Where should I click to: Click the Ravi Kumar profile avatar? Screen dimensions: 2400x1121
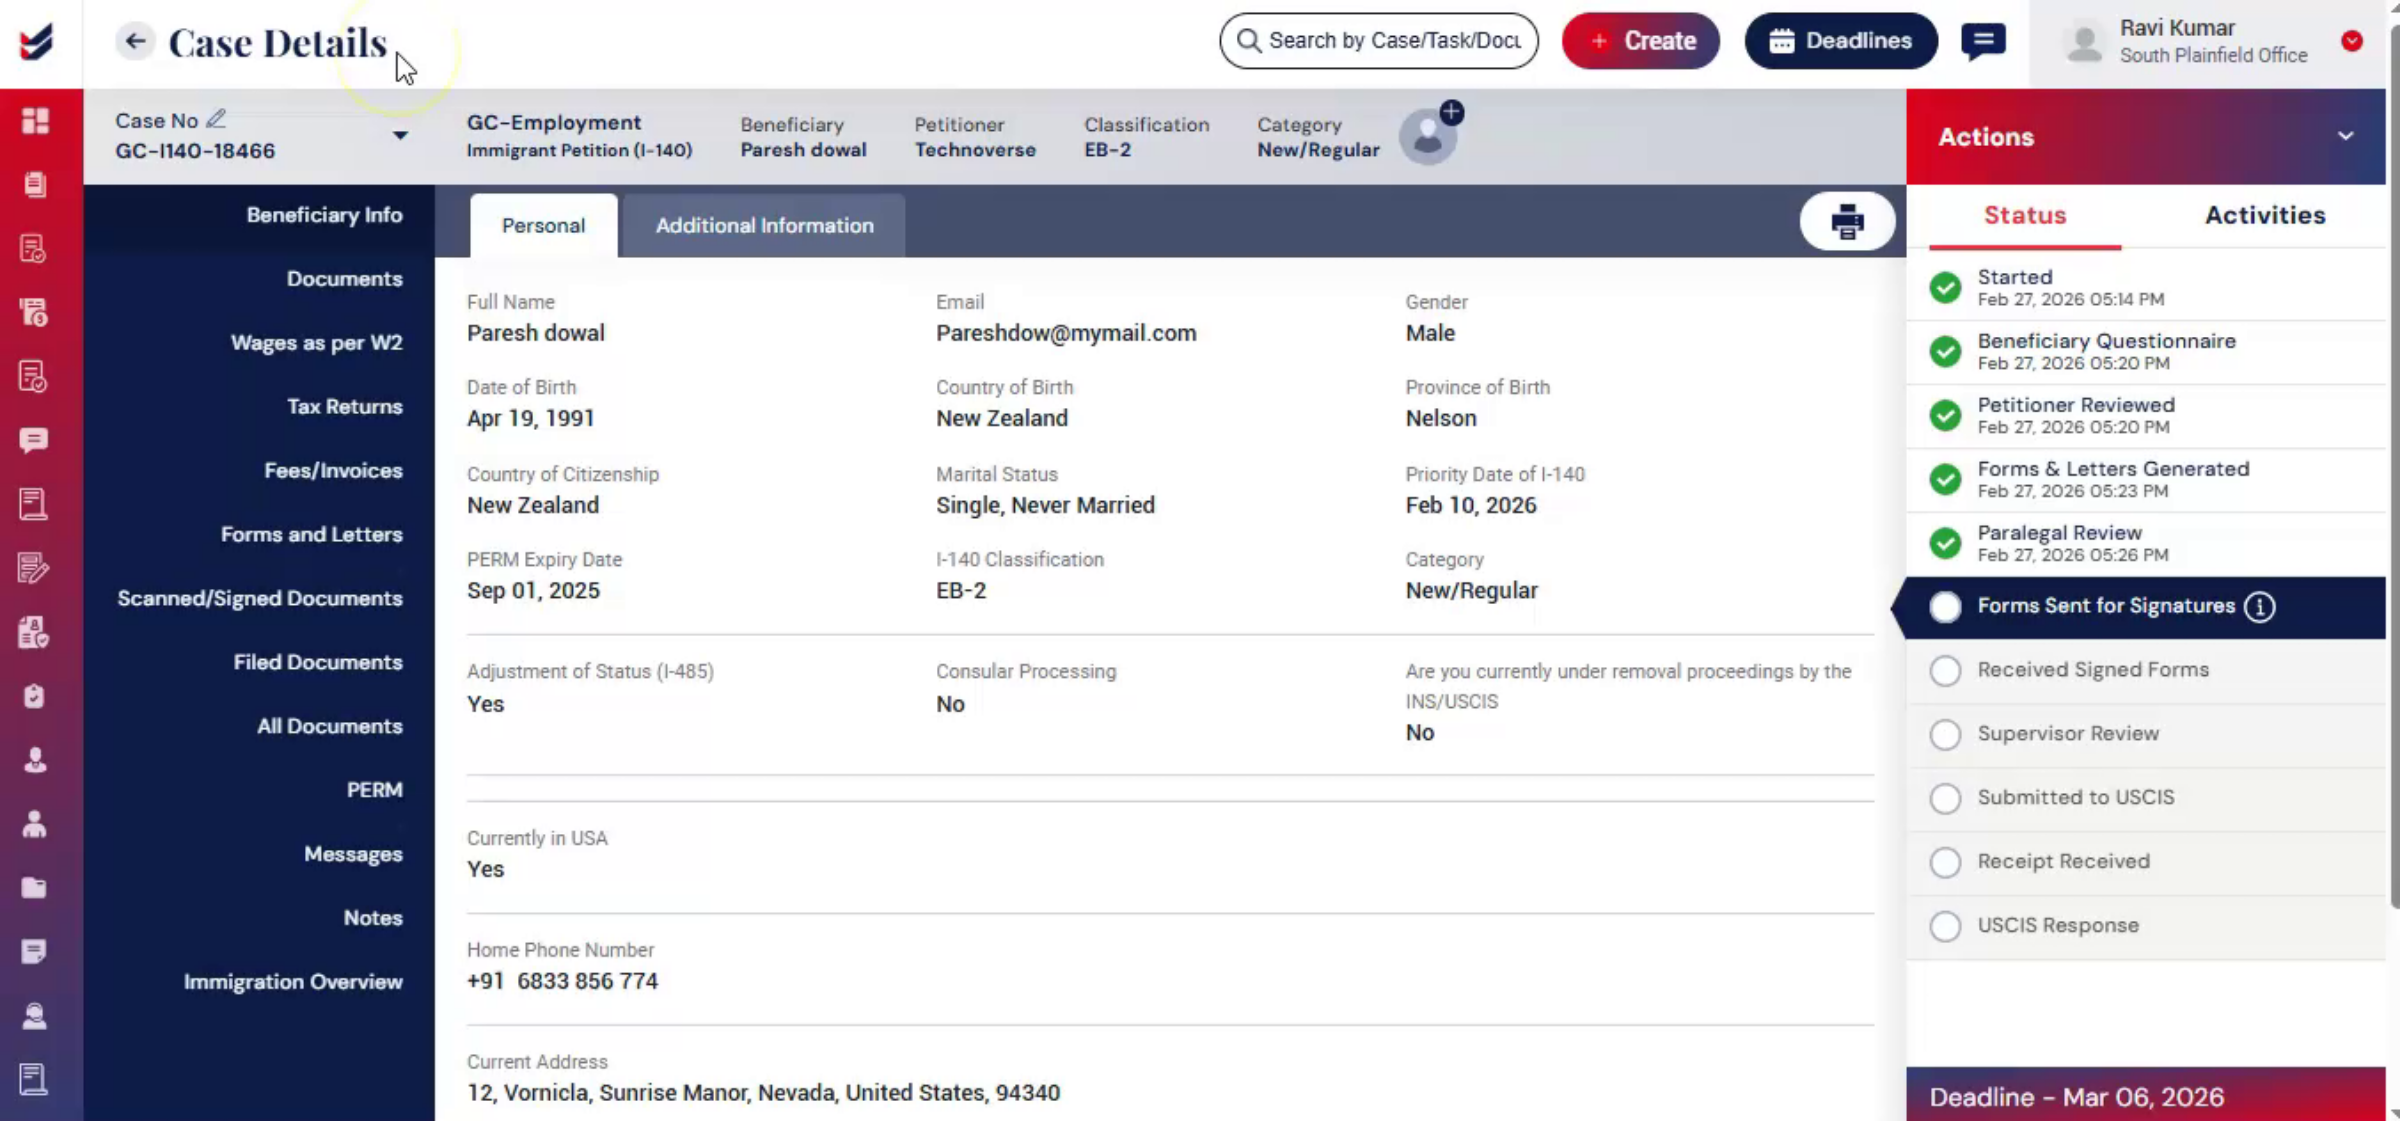pyautogui.click(x=2085, y=42)
